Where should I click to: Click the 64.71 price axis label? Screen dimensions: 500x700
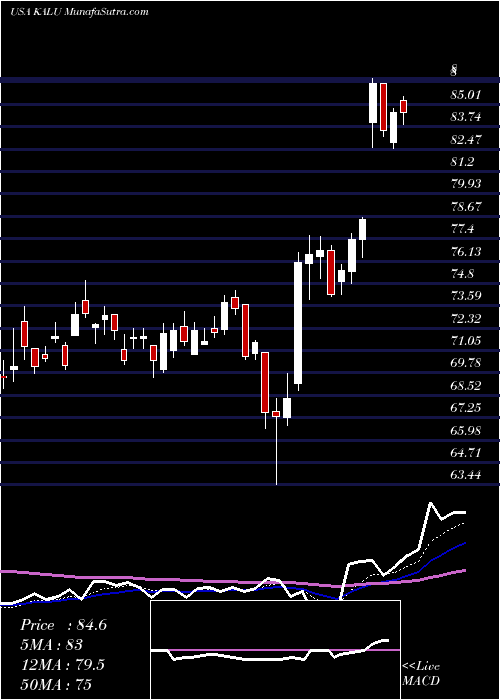466,453
